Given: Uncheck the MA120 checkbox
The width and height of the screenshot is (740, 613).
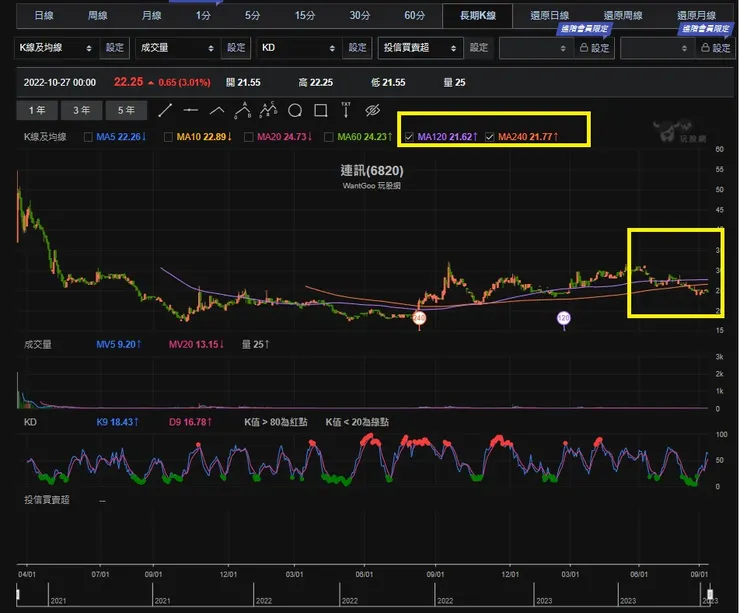Looking at the screenshot, I should [409, 137].
